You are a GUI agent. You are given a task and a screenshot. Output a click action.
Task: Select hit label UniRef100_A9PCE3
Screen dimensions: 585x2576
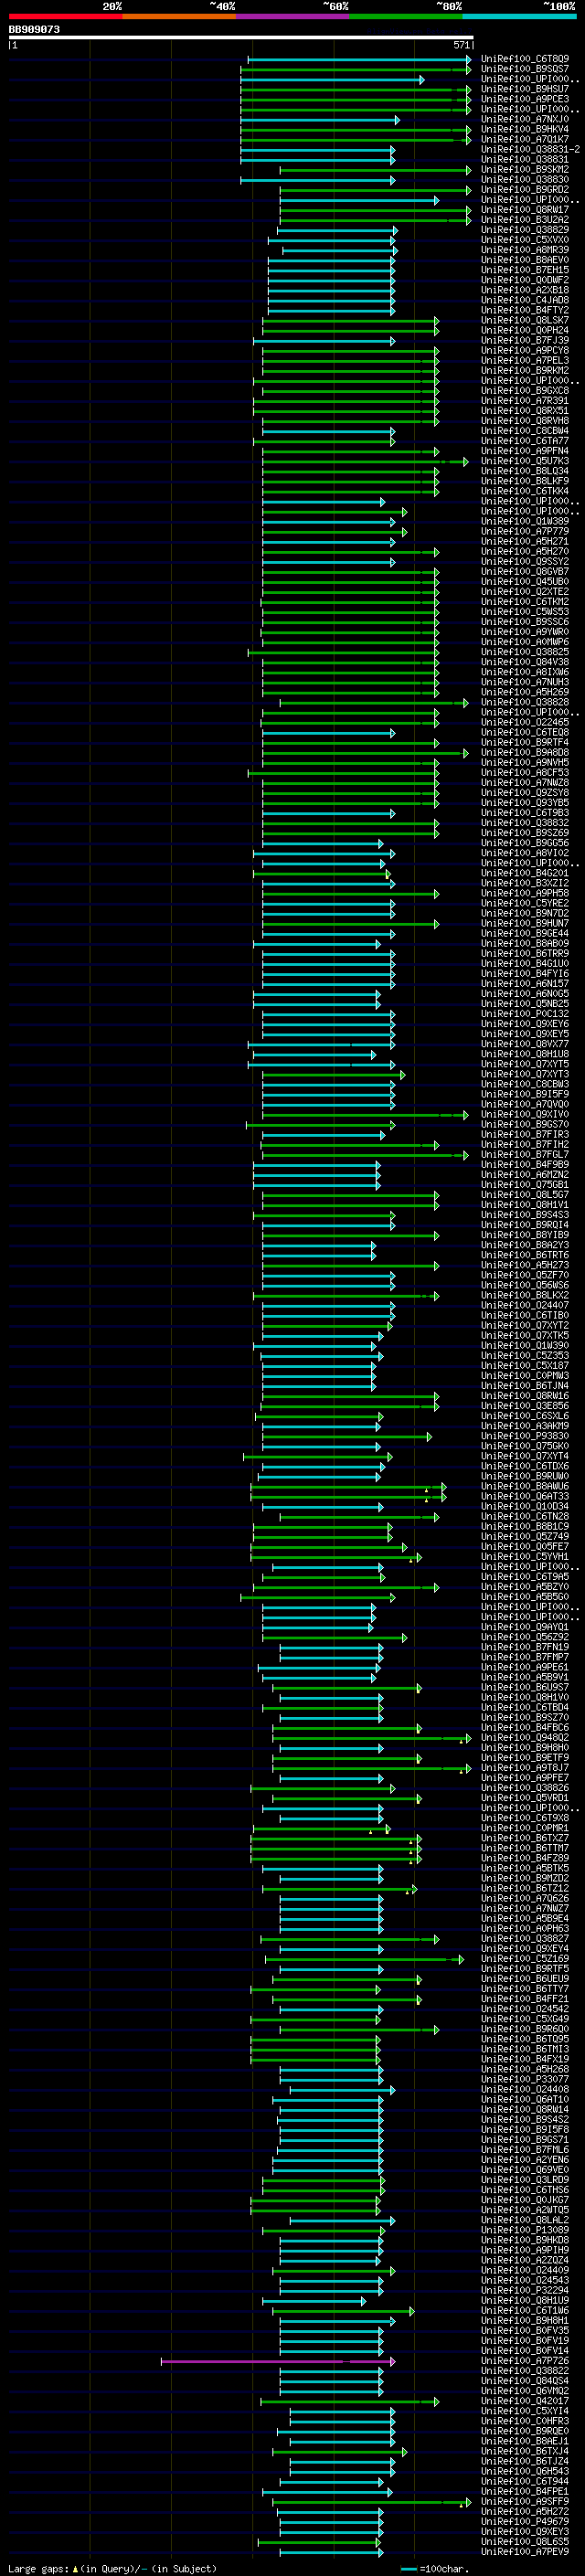(x=525, y=100)
